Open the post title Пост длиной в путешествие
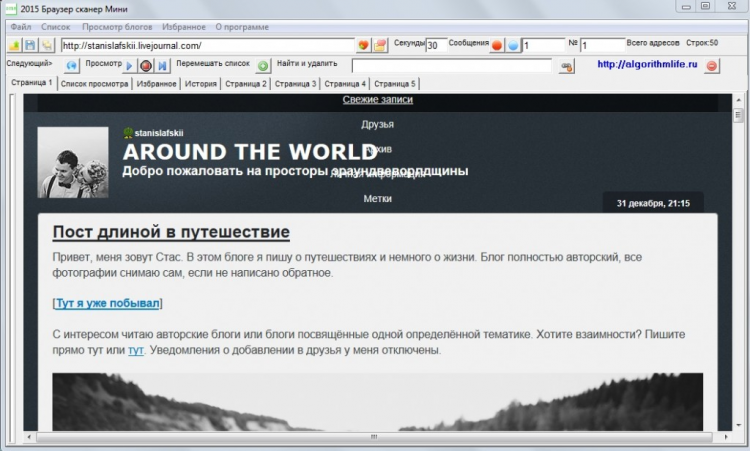The height and width of the screenshot is (451, 750). (x=171, y=232)
